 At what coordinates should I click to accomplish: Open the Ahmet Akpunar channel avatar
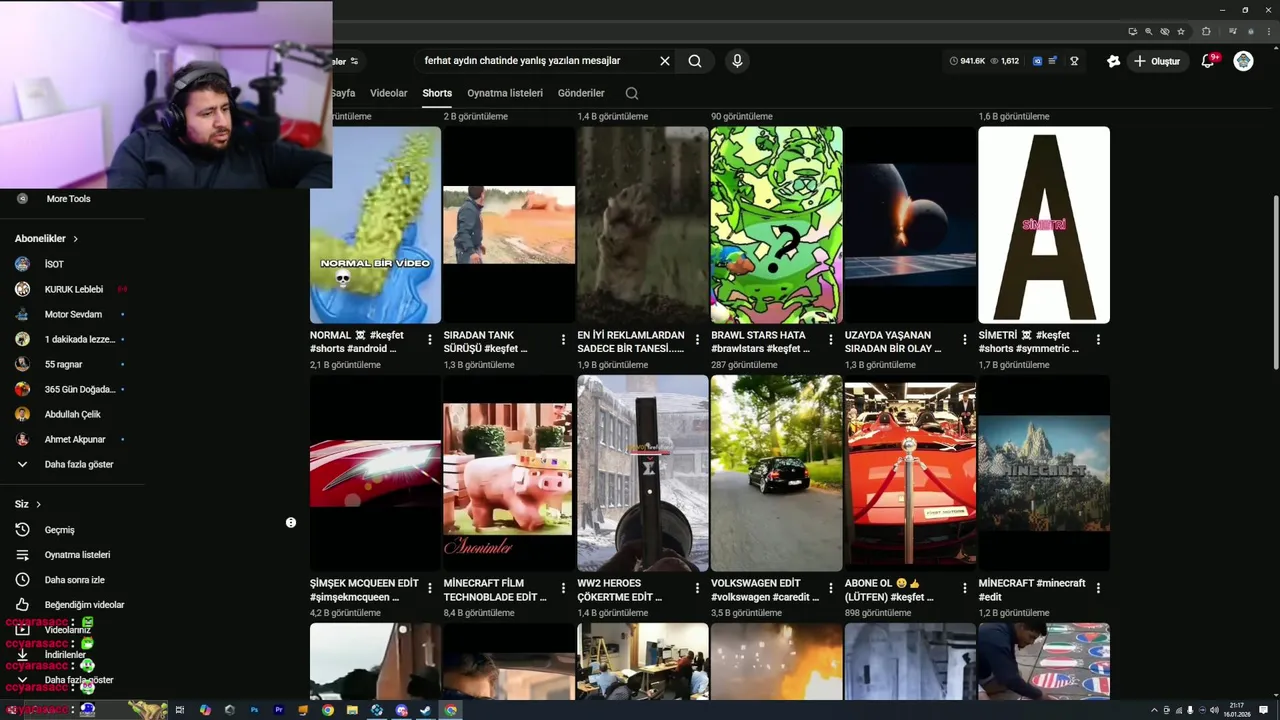[x=22, y=439]
